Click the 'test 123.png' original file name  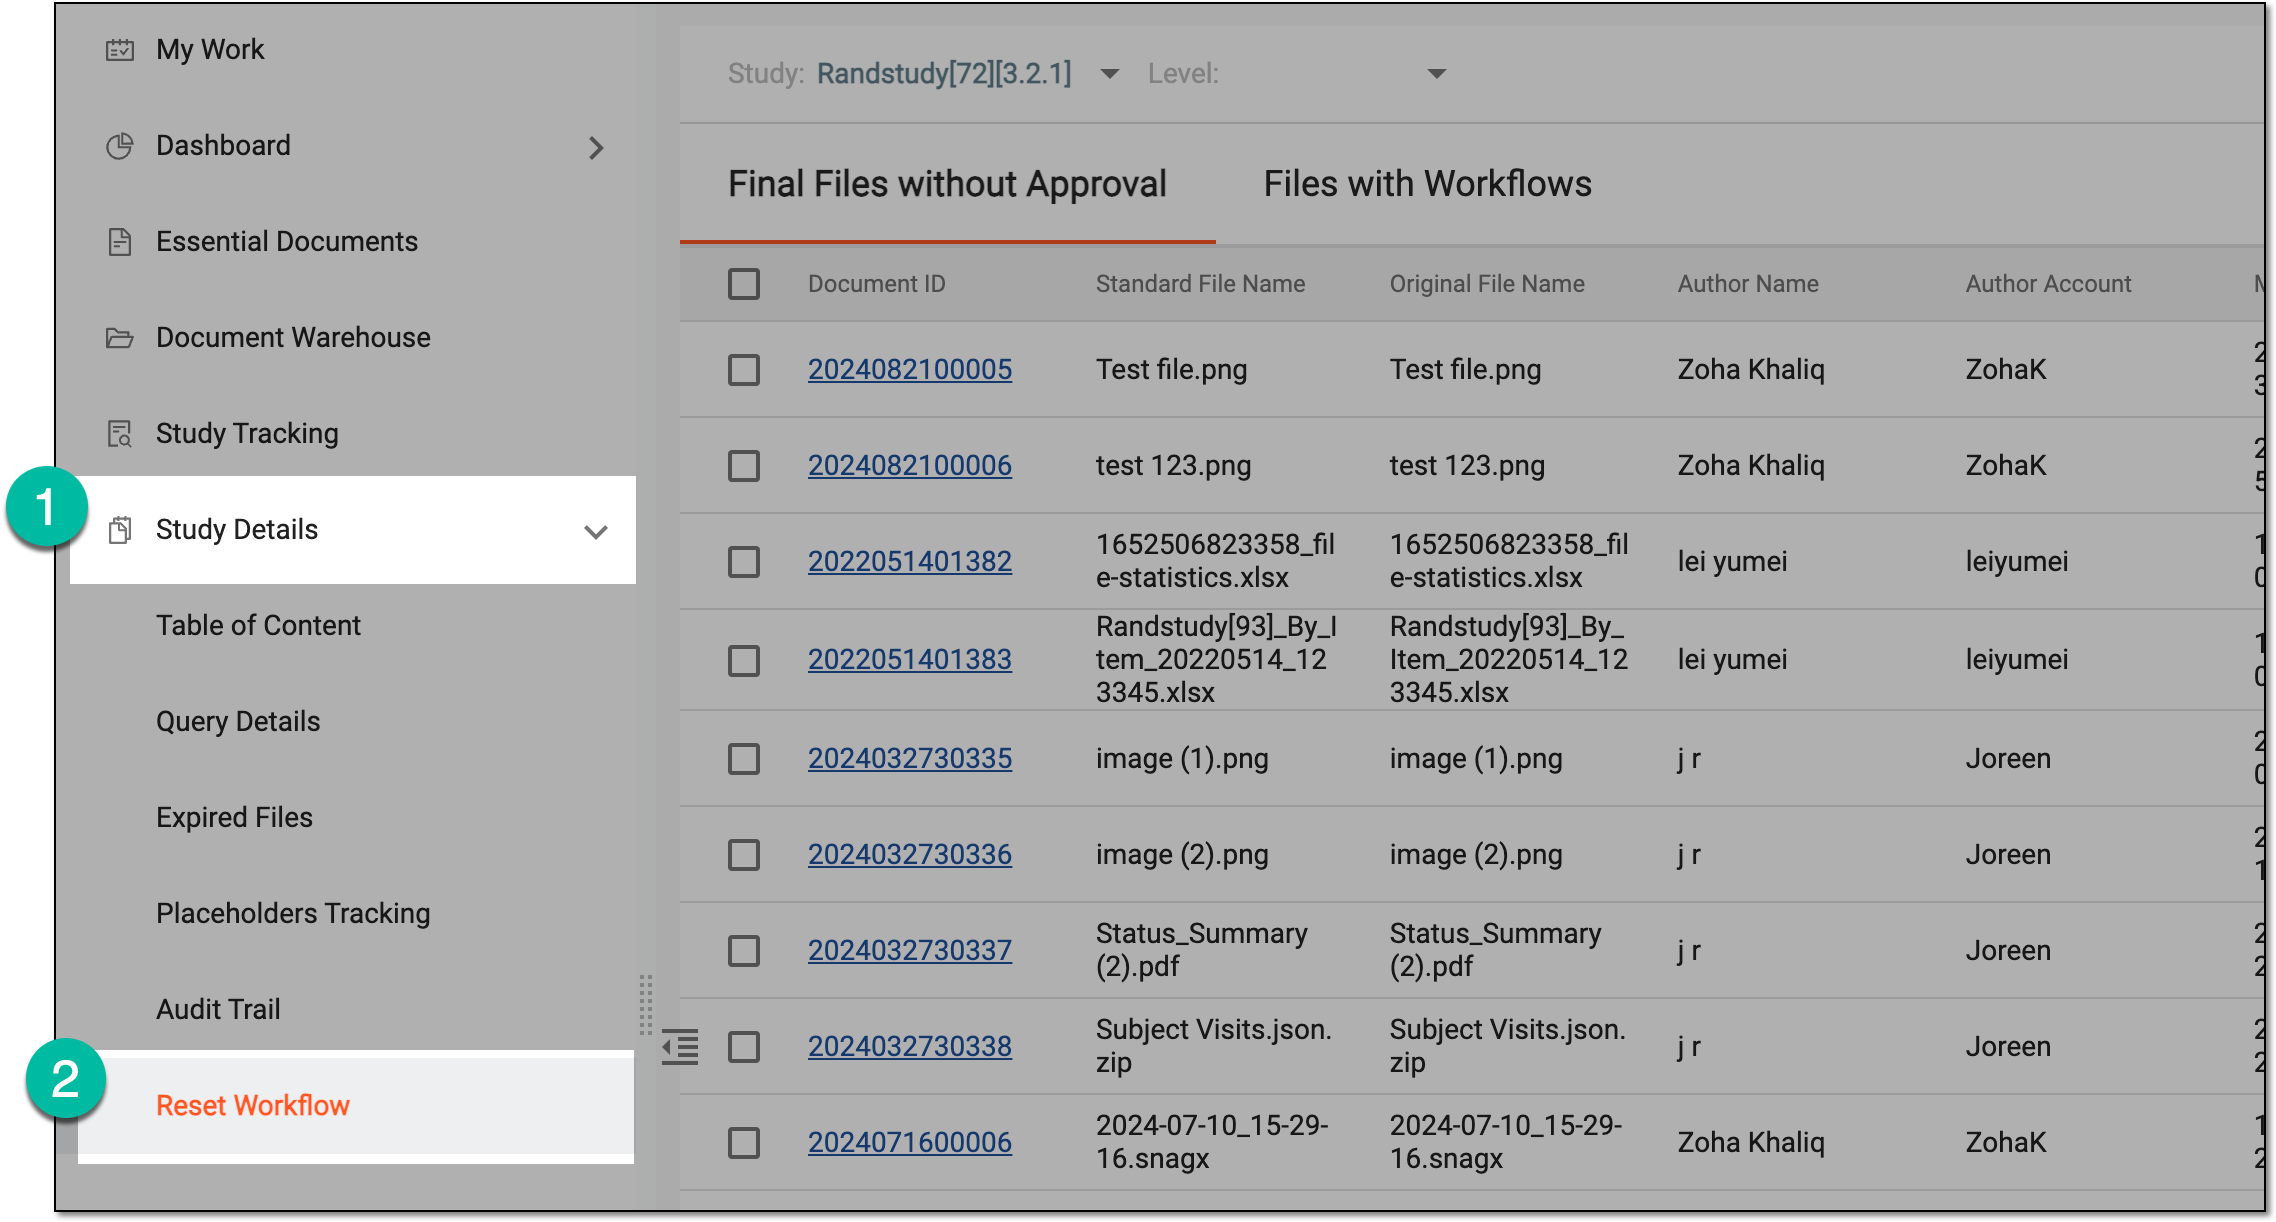1467,466
